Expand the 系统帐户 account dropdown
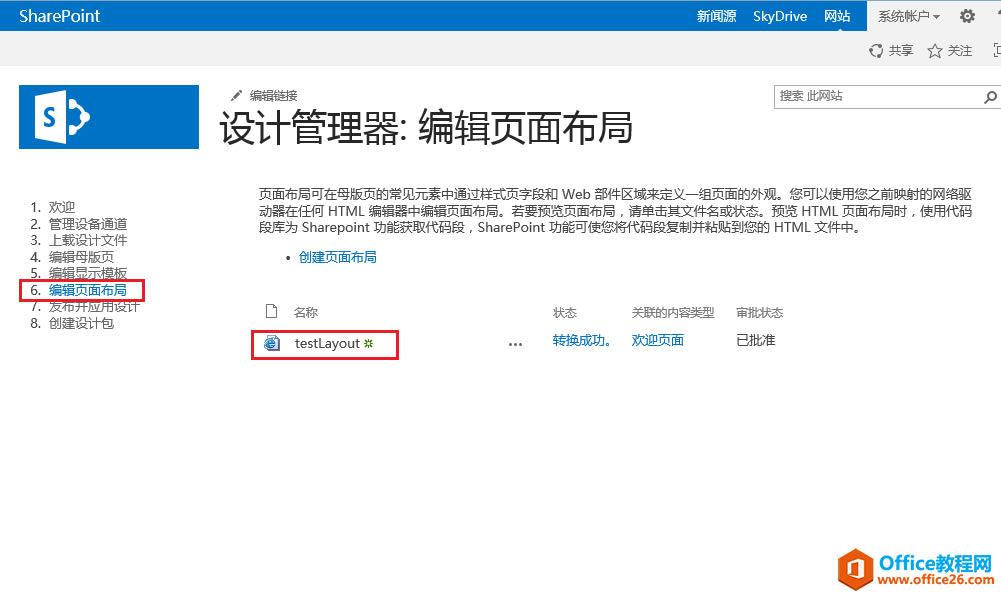The width and height of the screenshot is (1001, 597). (x=908, y=16)
